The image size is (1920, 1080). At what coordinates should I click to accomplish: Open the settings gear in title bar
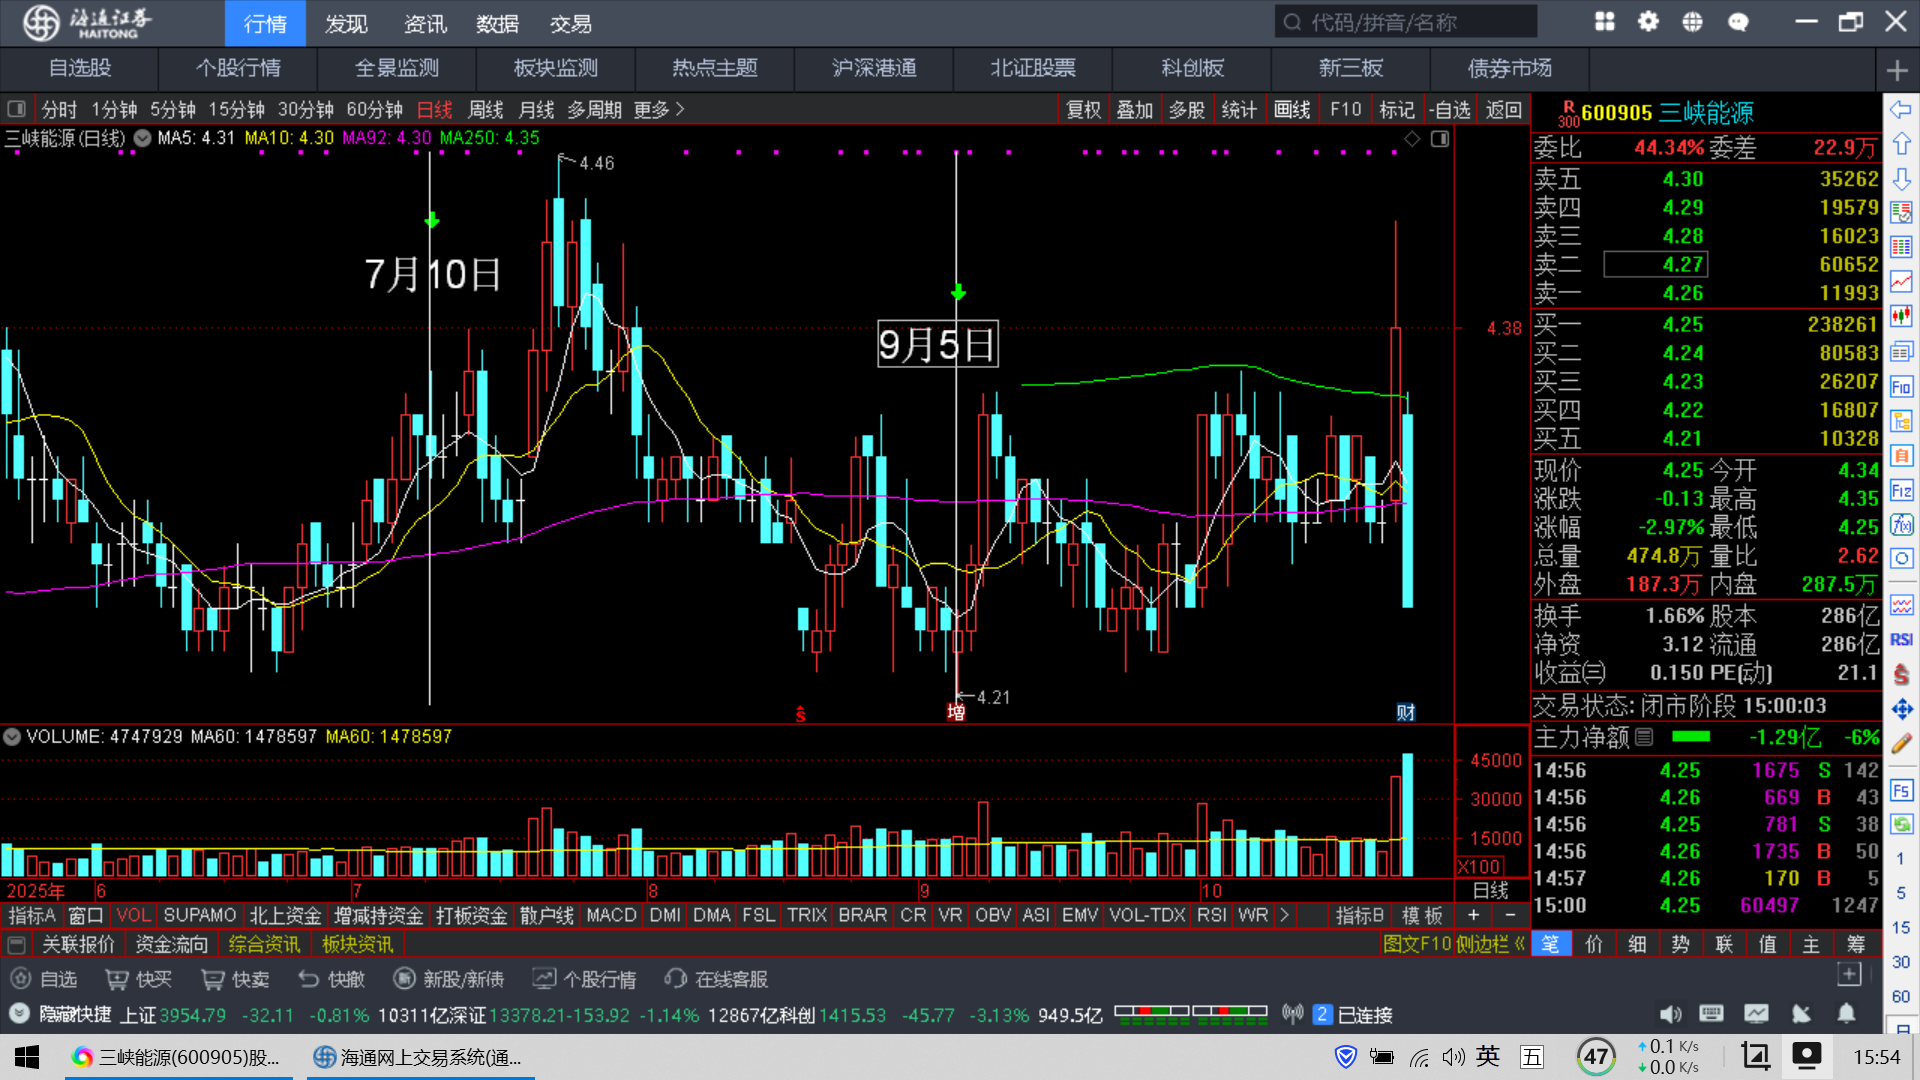point(1648,22)
